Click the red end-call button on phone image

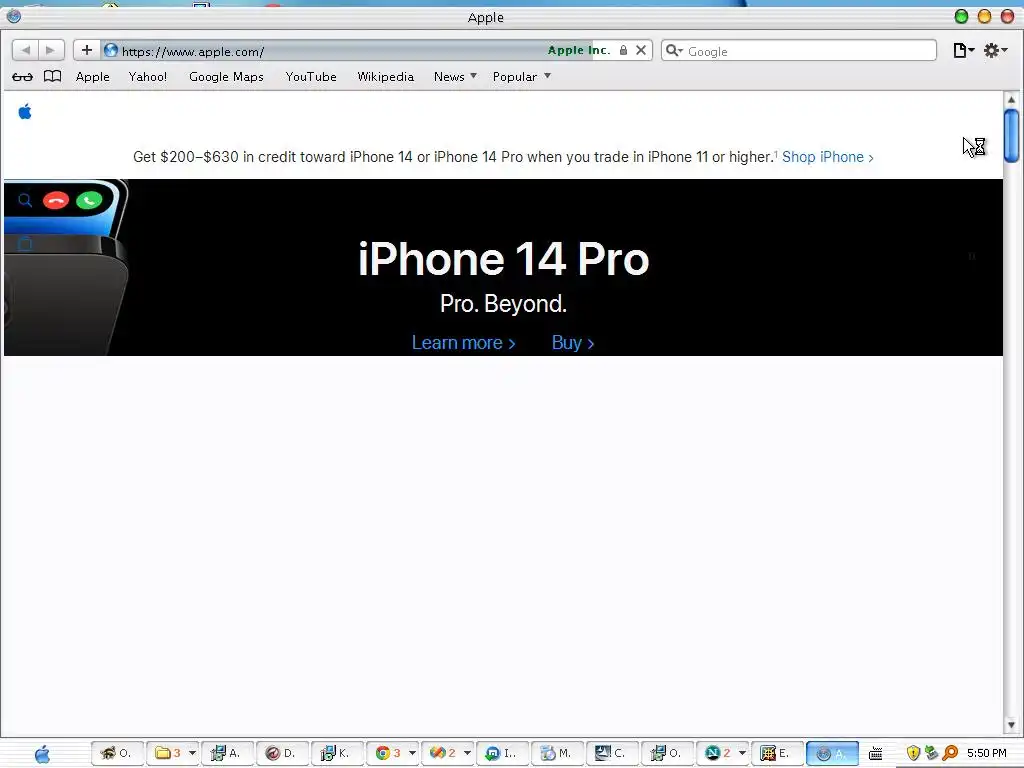[x=56, y=200]
